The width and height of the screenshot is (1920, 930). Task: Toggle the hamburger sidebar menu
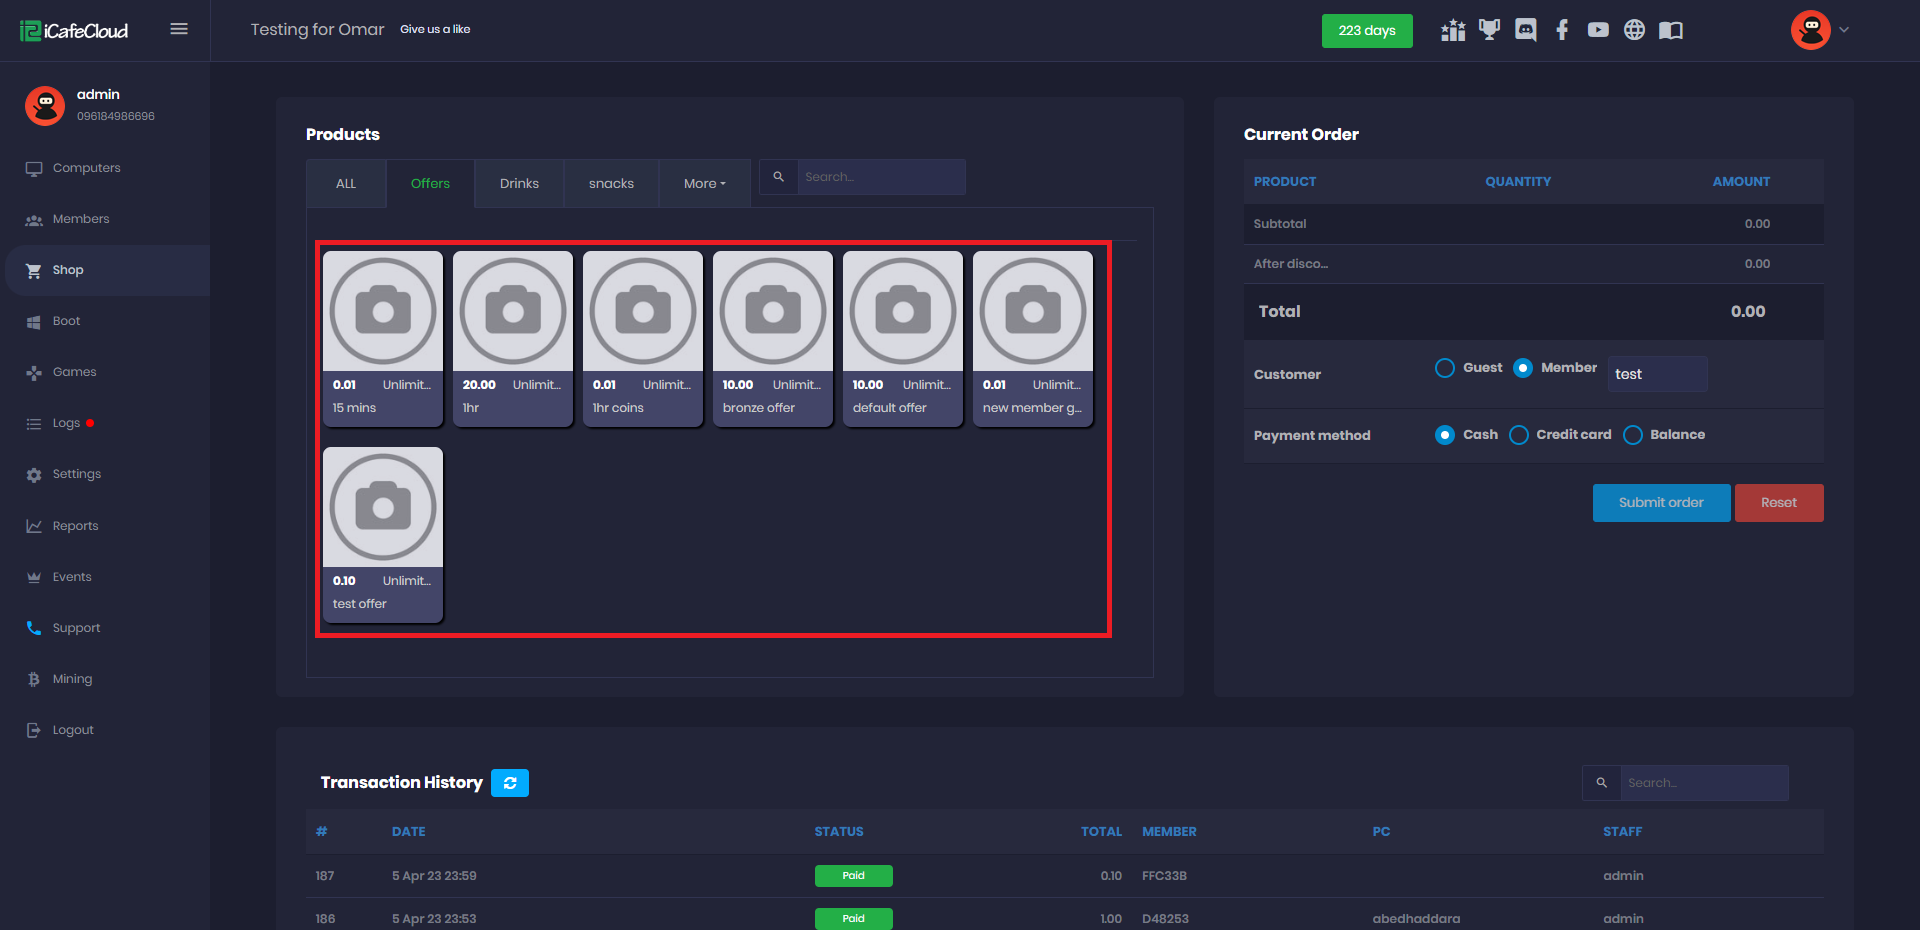point(179,29)
